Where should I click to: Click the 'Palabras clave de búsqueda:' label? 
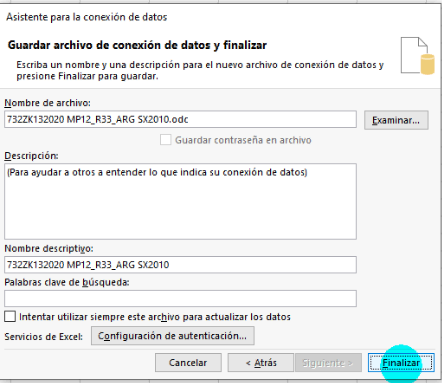coord(67,282)
